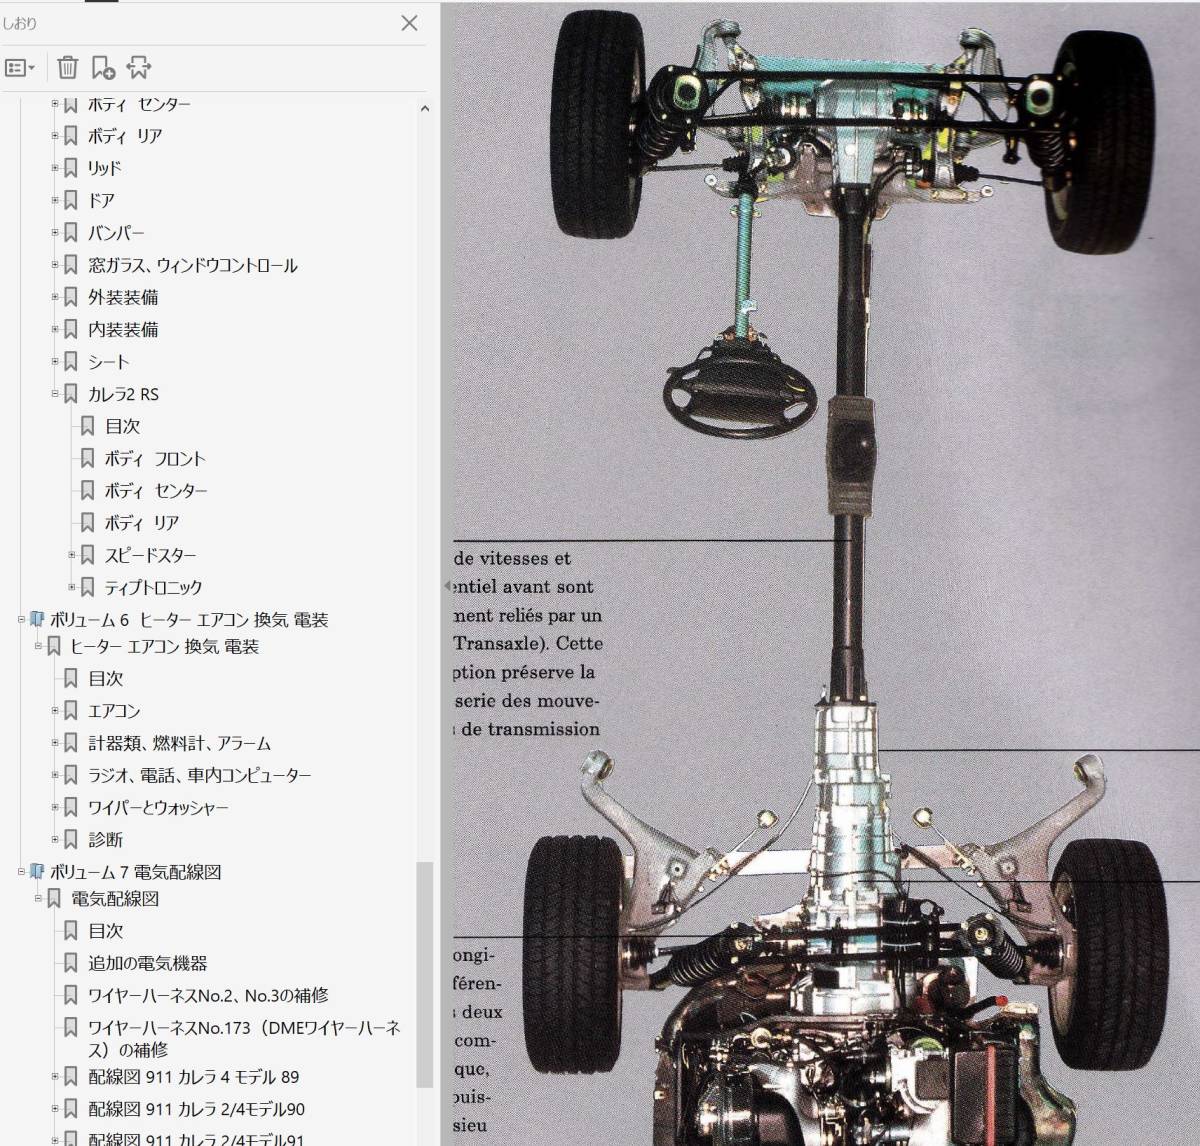Select 配線図 911 カレラ 2/4モデル90 bookmark
This screenshot has height=1146, width=1200.
[197, 1109]
